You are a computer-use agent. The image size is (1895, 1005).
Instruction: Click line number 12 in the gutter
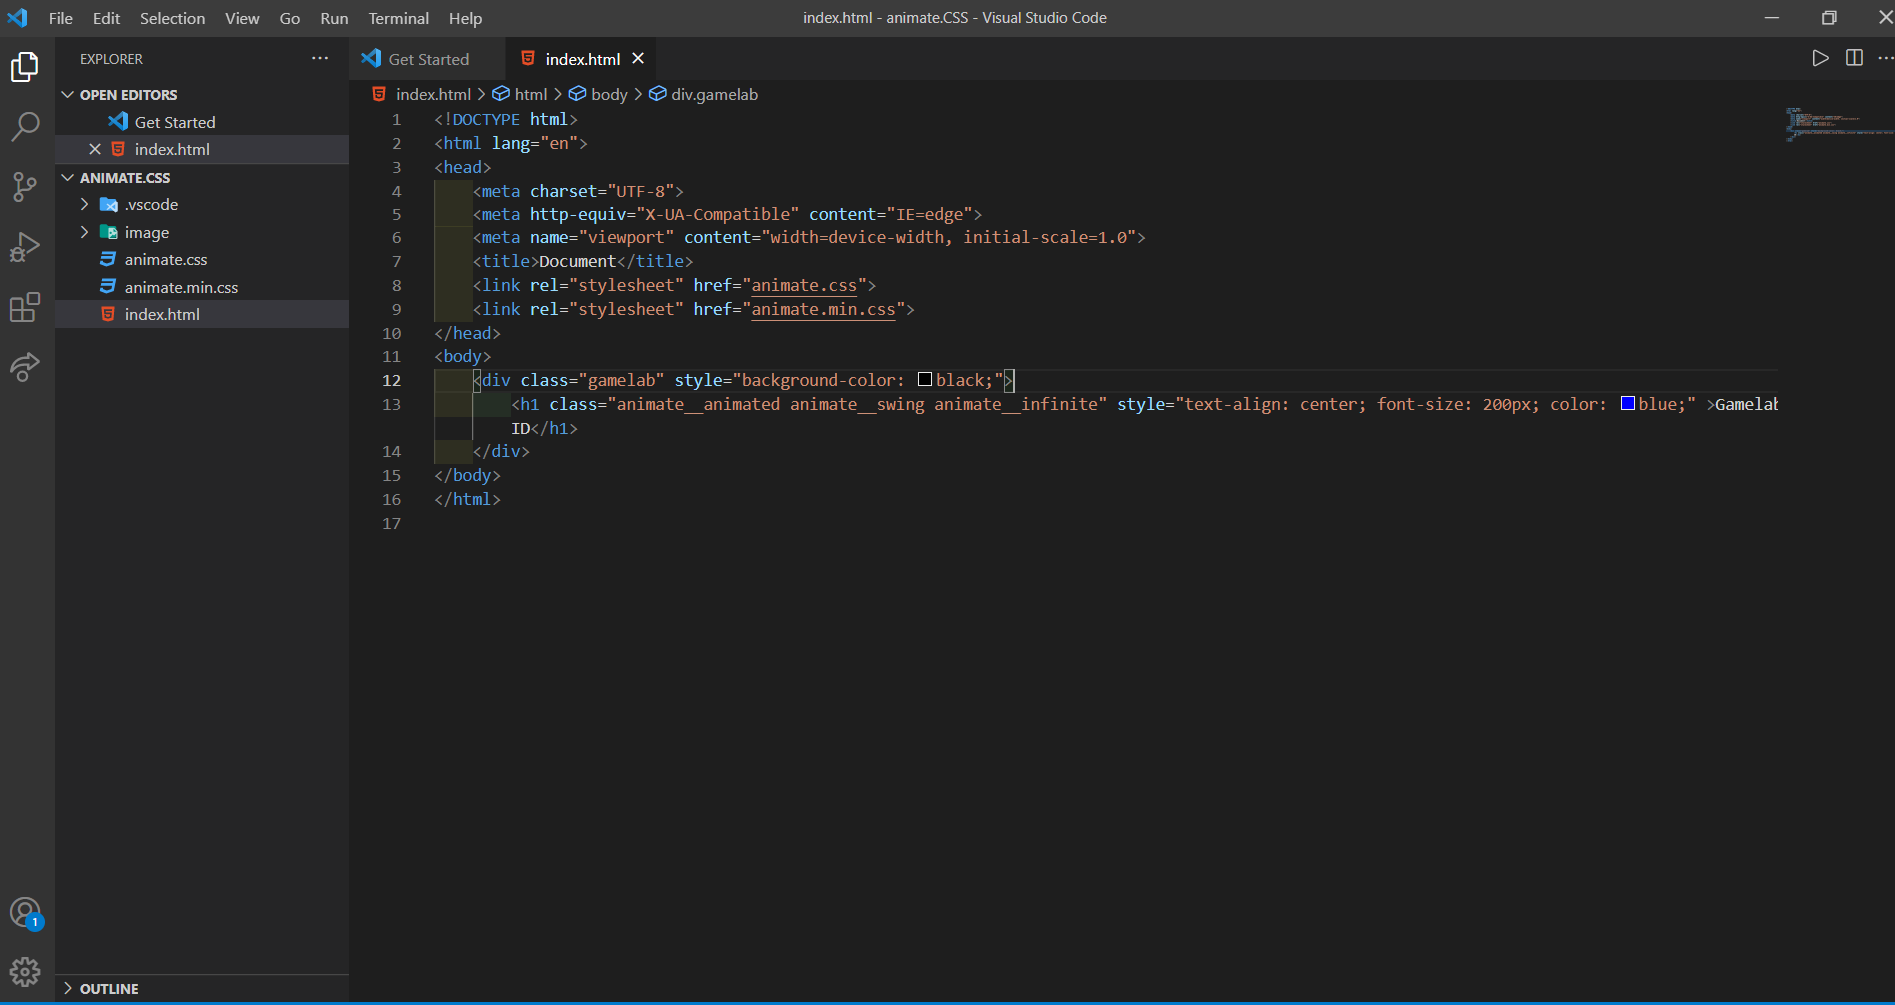(x=391, y=380)
